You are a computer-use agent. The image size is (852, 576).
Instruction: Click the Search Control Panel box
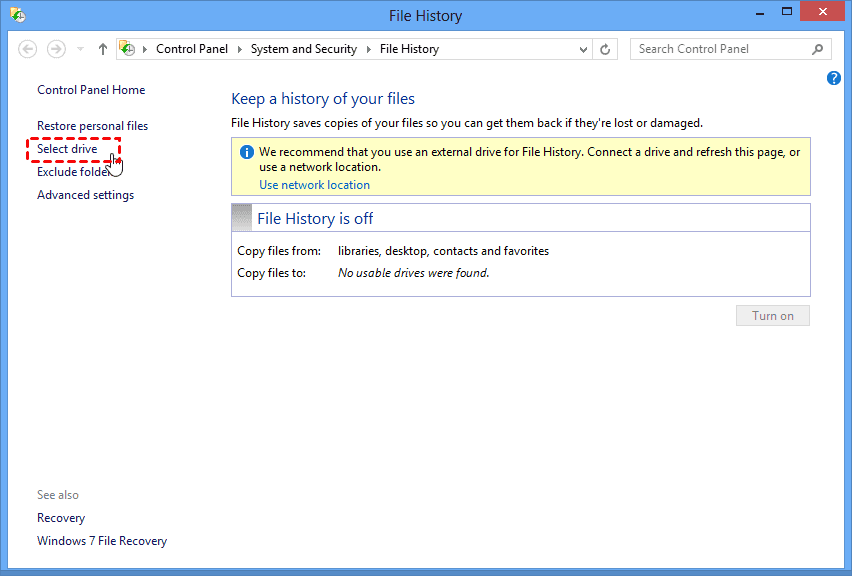(720, 49)
